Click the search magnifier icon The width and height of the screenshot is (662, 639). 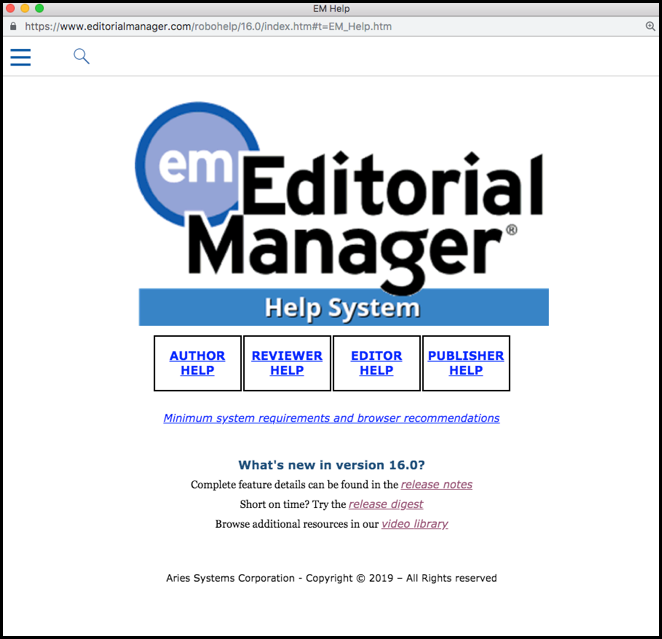[x=81, y=57]
